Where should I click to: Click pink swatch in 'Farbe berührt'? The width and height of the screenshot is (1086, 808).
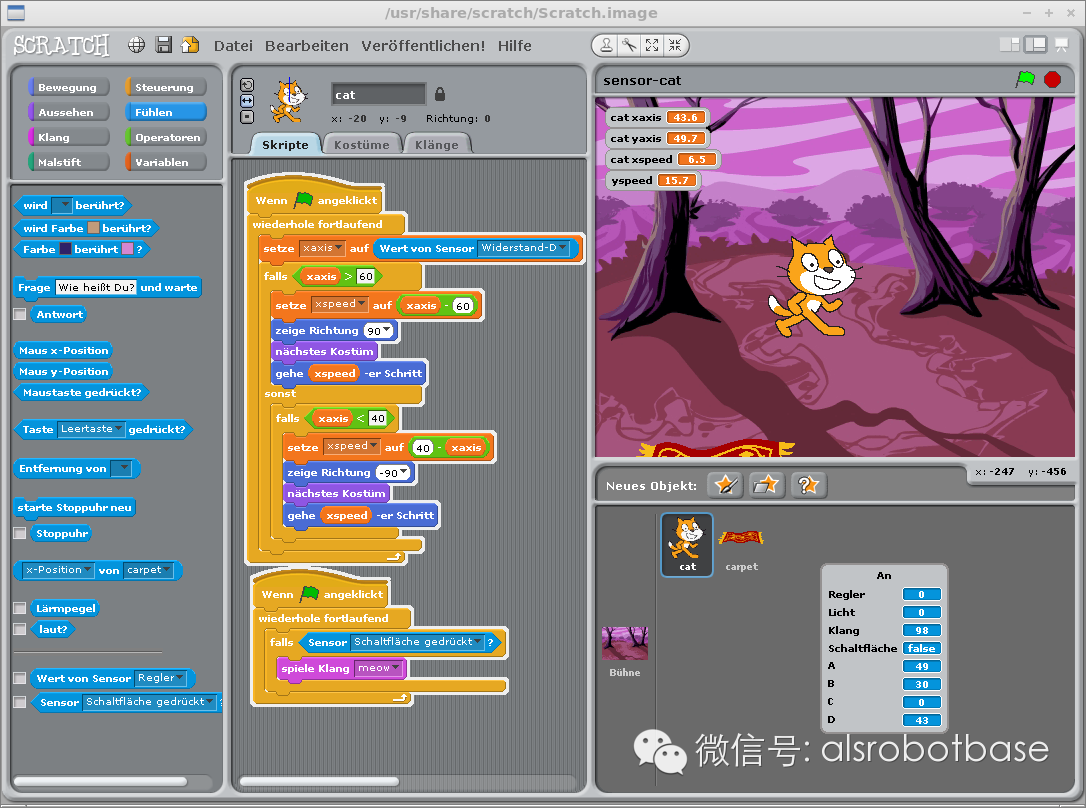click(x=127, y=249)
